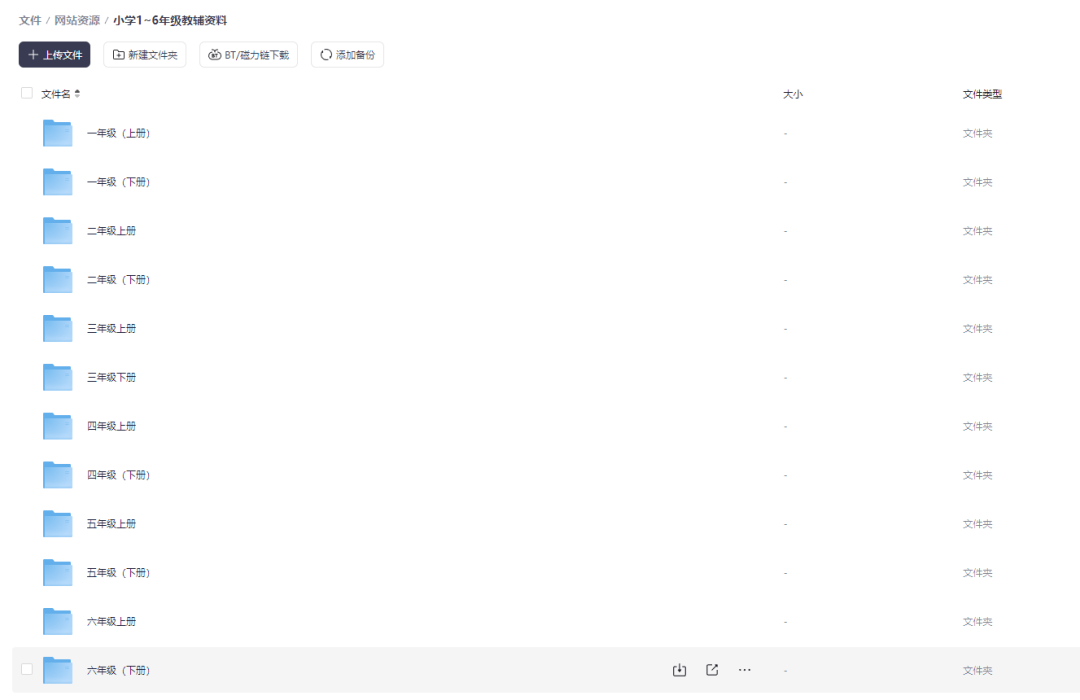This screenshot has height=700, width=1080.
Task: Open the 二年级上册 folder icon
Action: (58, 231)
